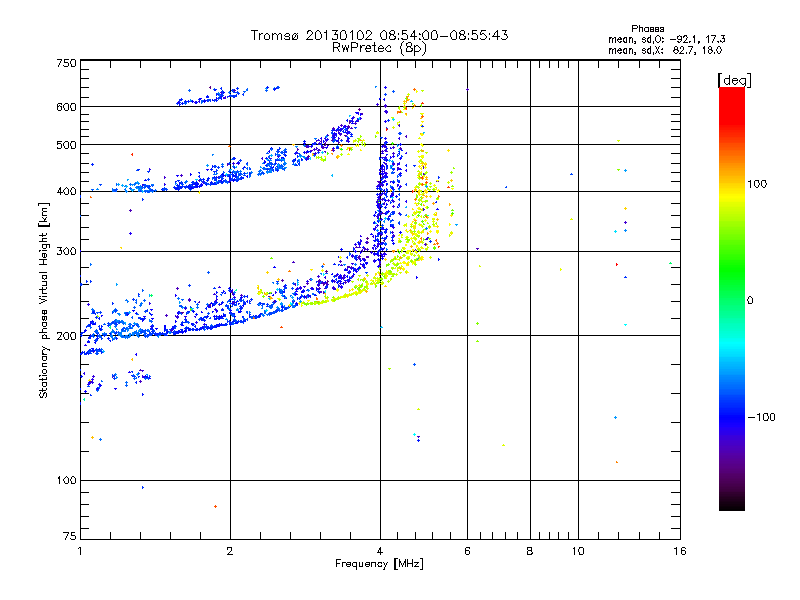Screen dimensions: 800x600
Task: Click the 'mean, sd,O: -92.1, 17.3' statistic
Action: (x=666, y=39)
